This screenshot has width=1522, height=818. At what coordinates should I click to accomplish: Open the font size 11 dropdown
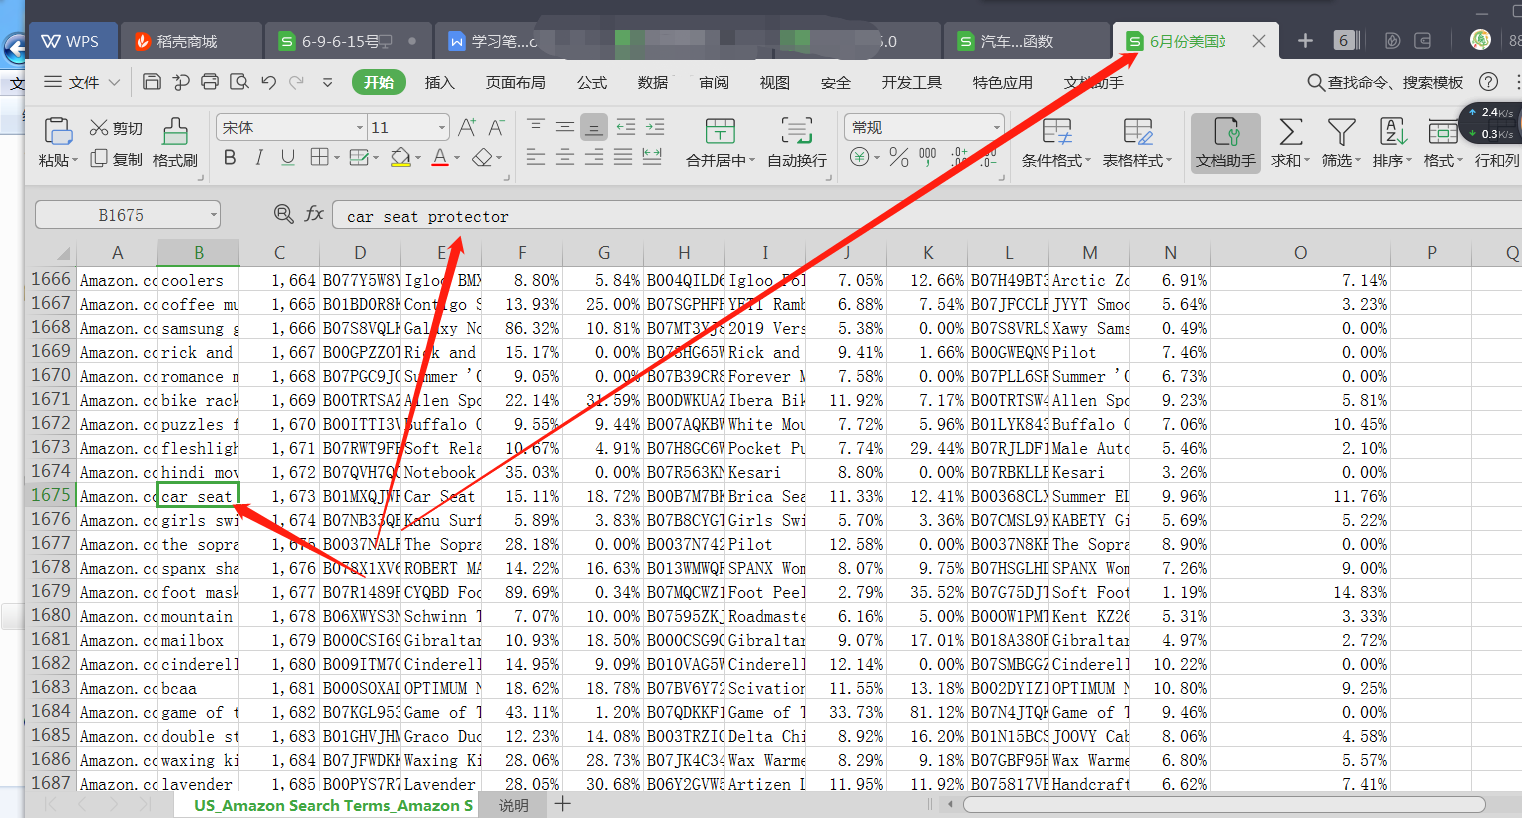tap(442, 127)
